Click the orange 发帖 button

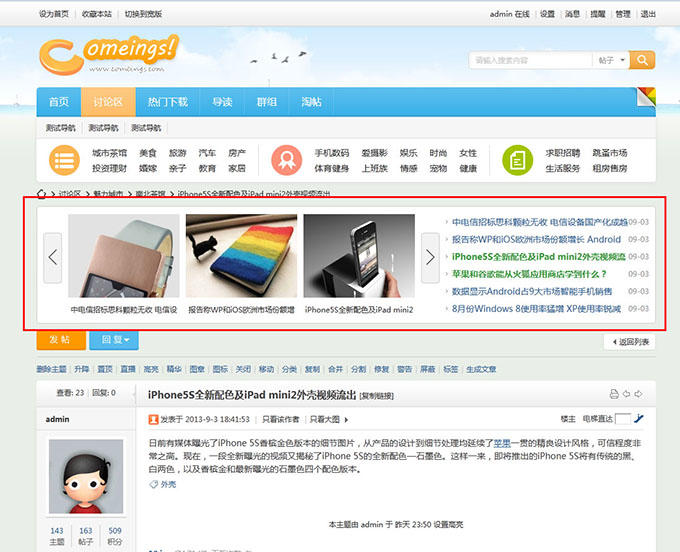coord(61,340)
